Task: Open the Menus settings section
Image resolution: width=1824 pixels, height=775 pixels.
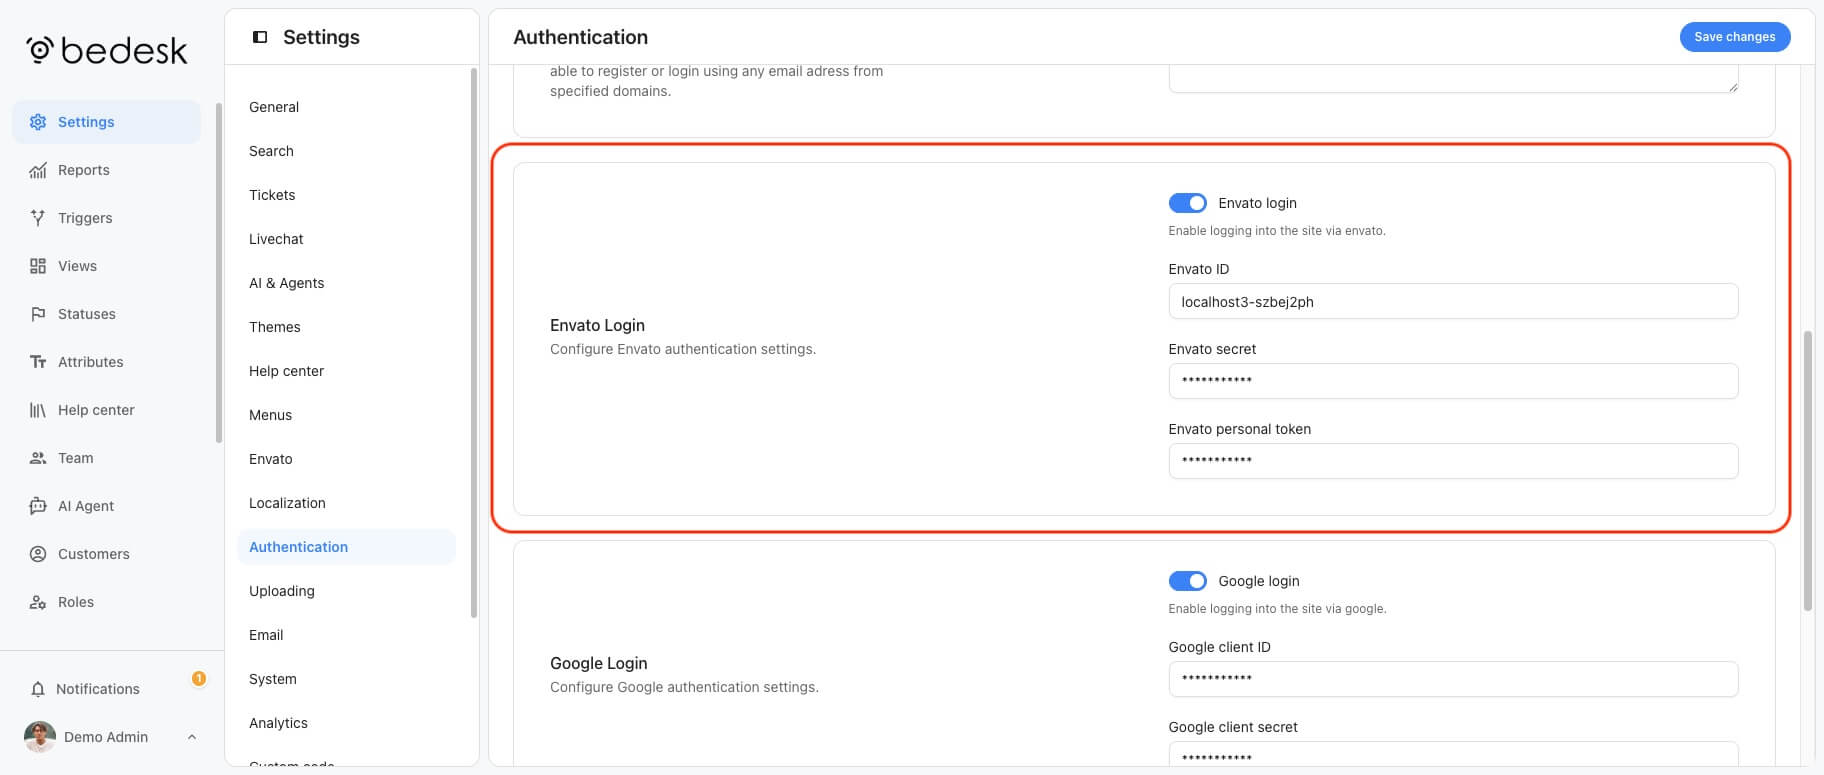Action: [346, 415]
